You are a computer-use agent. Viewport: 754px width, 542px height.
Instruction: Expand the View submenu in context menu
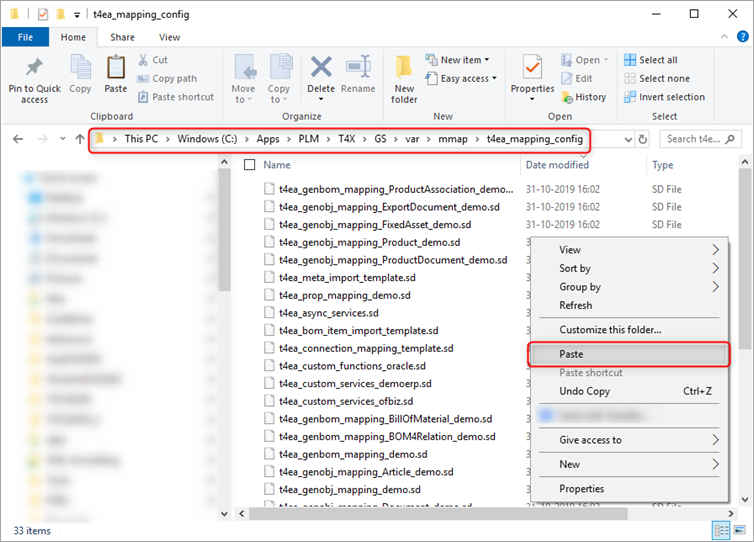629,250
